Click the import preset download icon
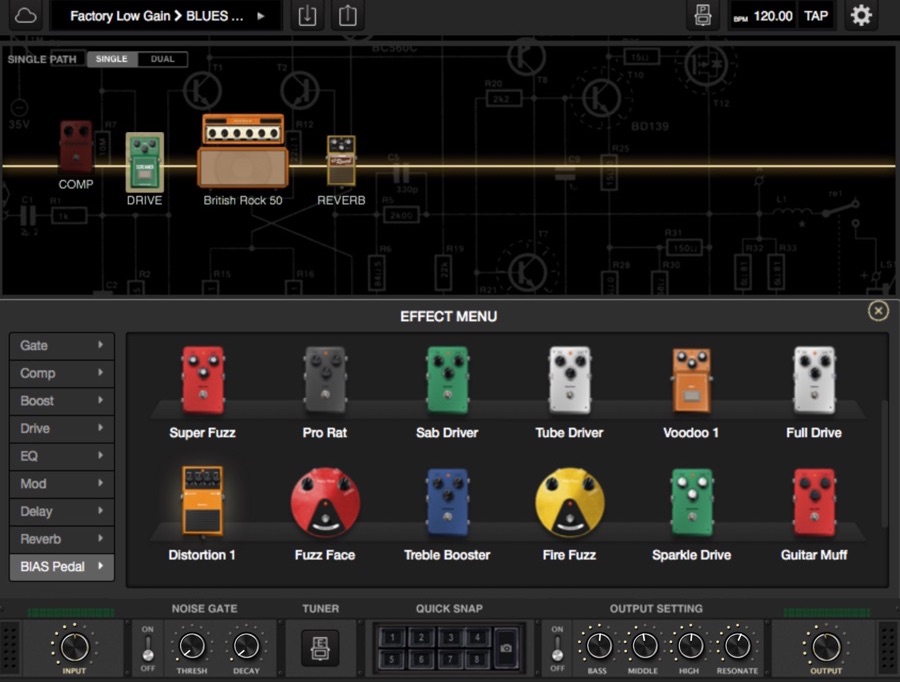The height and width of the screenshot is (682, 900). (x=307, y=16)
